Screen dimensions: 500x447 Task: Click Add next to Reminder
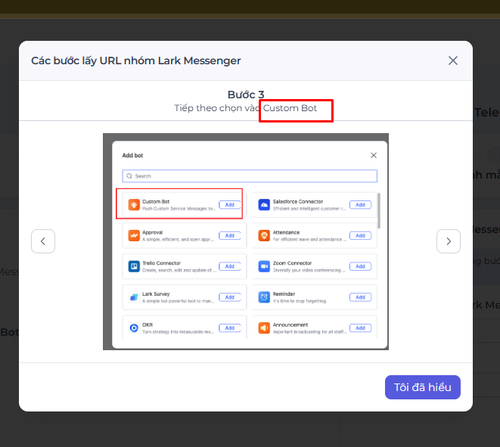pos(360,297)
